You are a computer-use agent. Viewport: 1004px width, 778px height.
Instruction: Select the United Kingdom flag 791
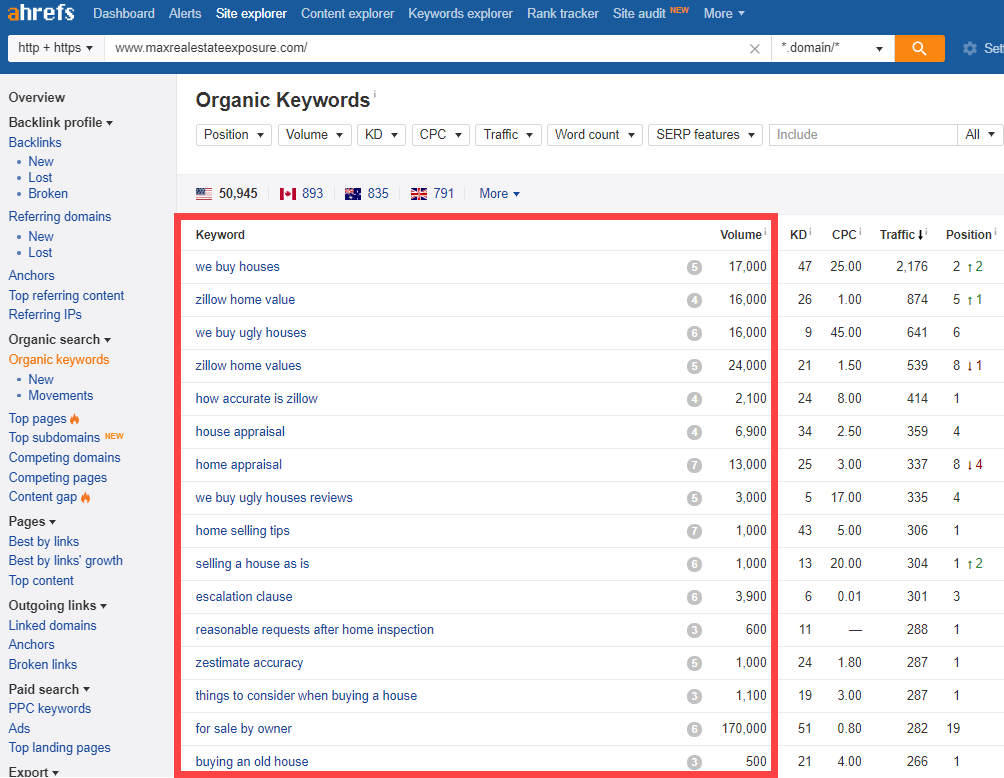432,193
